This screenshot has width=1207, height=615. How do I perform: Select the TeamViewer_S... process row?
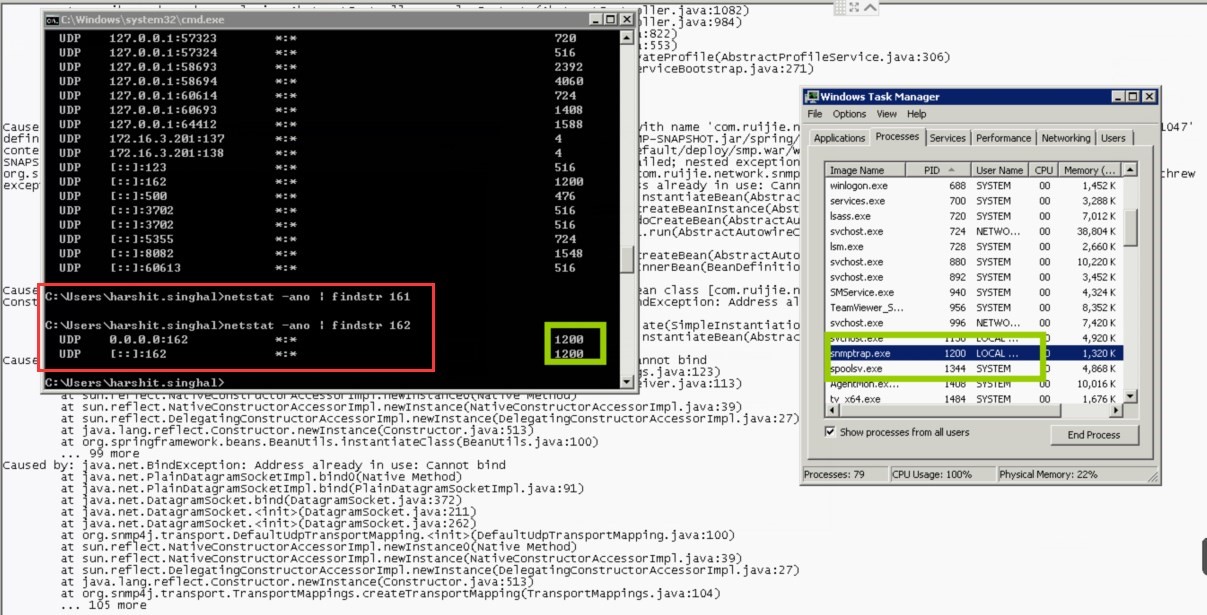(x=974, y=307)
